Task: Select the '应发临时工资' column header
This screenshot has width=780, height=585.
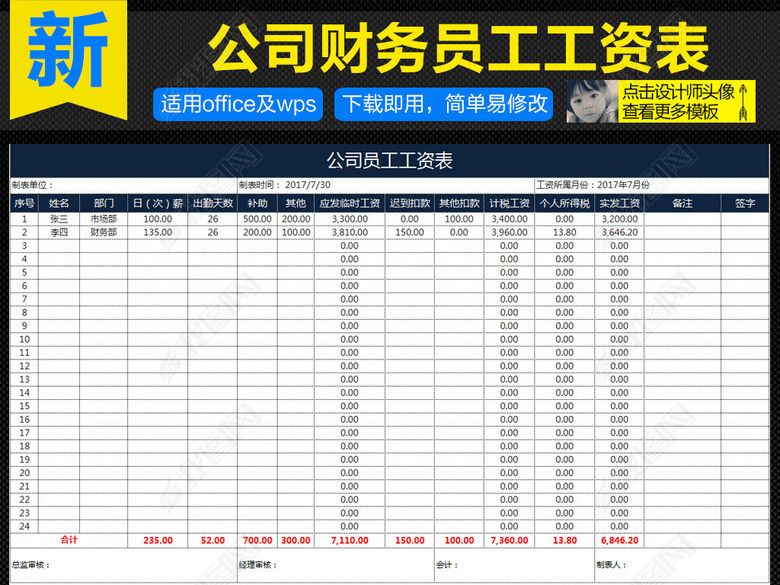Action: click(x=349, y=203)
